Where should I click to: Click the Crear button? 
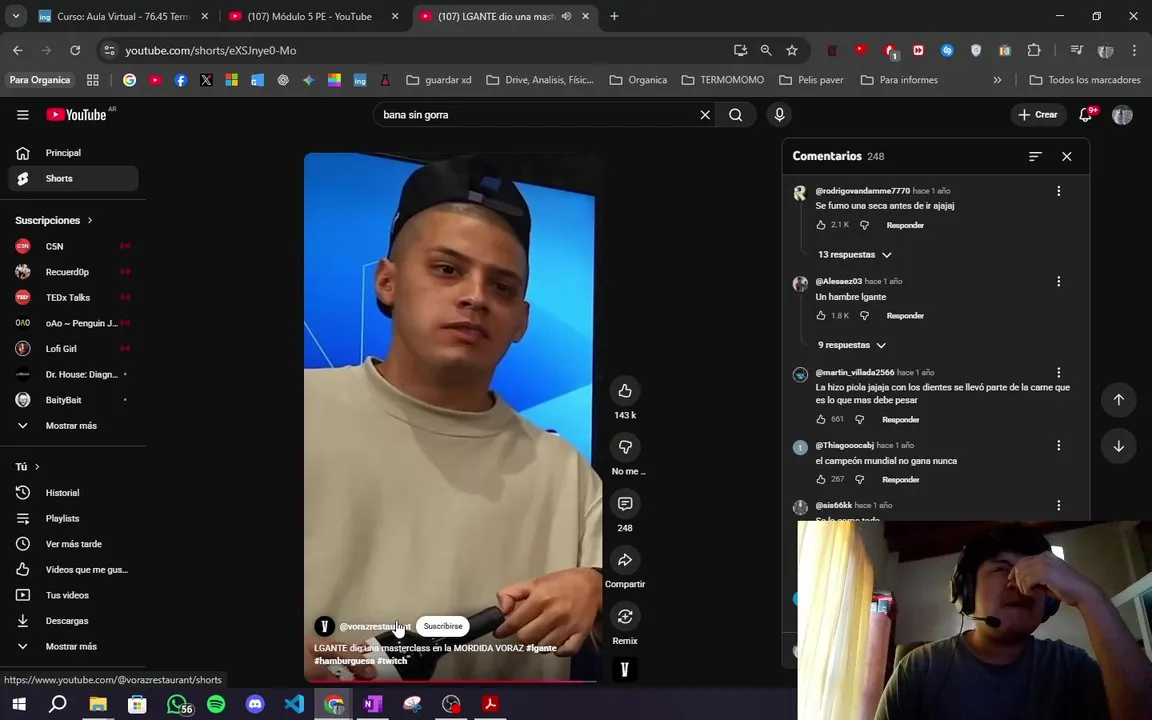(1038, 115)
